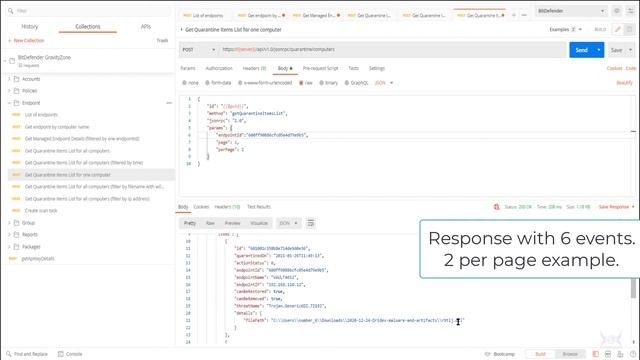Open help icon at status bar end

pyautogui.click(x=633, y=354)
